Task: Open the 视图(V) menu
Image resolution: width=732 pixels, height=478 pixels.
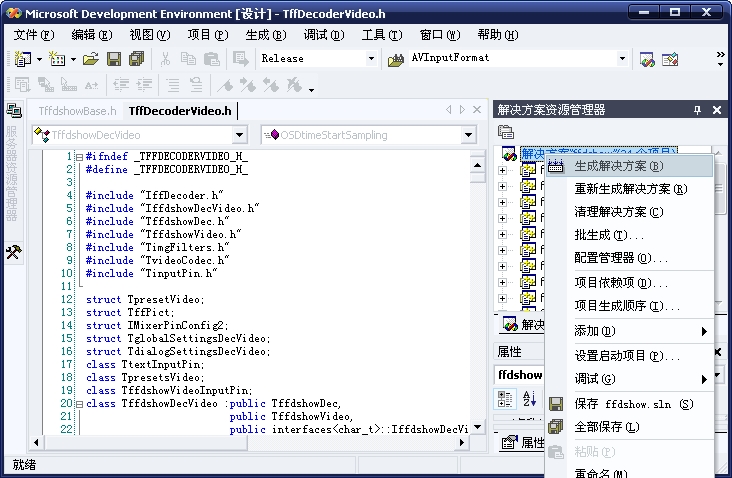Action: pos(149,35)
